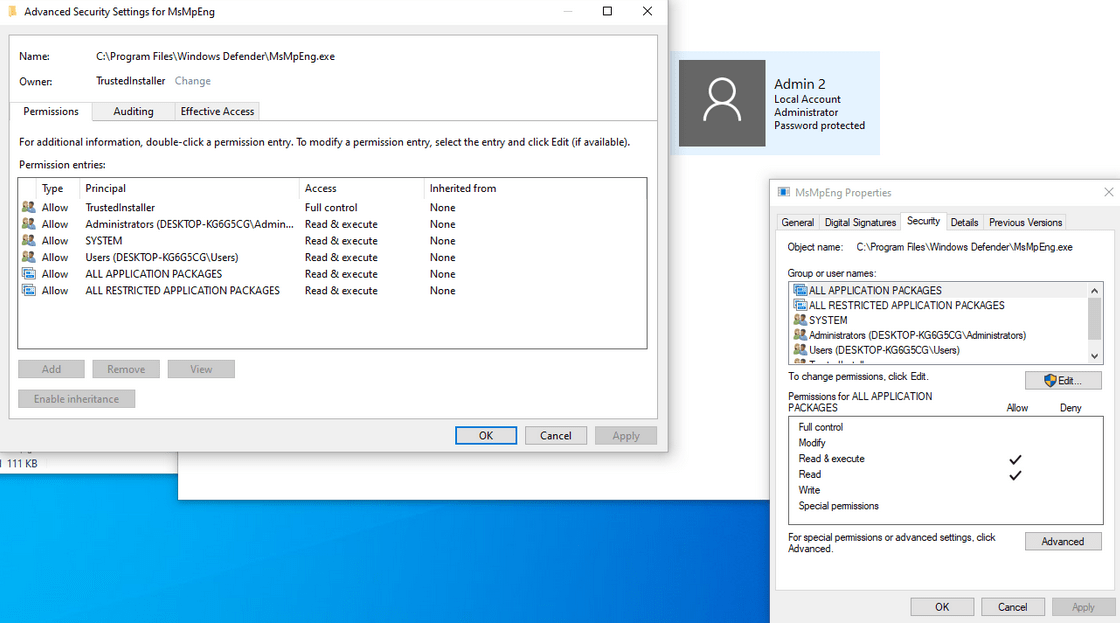Click the Change owner link
Viewport: 1120px width, 623px height.
coord(193,81)
